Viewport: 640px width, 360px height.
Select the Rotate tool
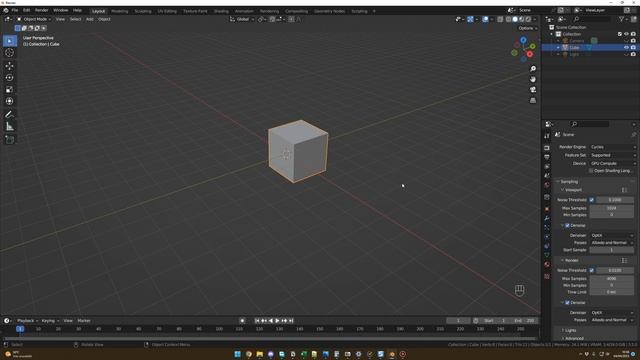[x=10, y=78]
